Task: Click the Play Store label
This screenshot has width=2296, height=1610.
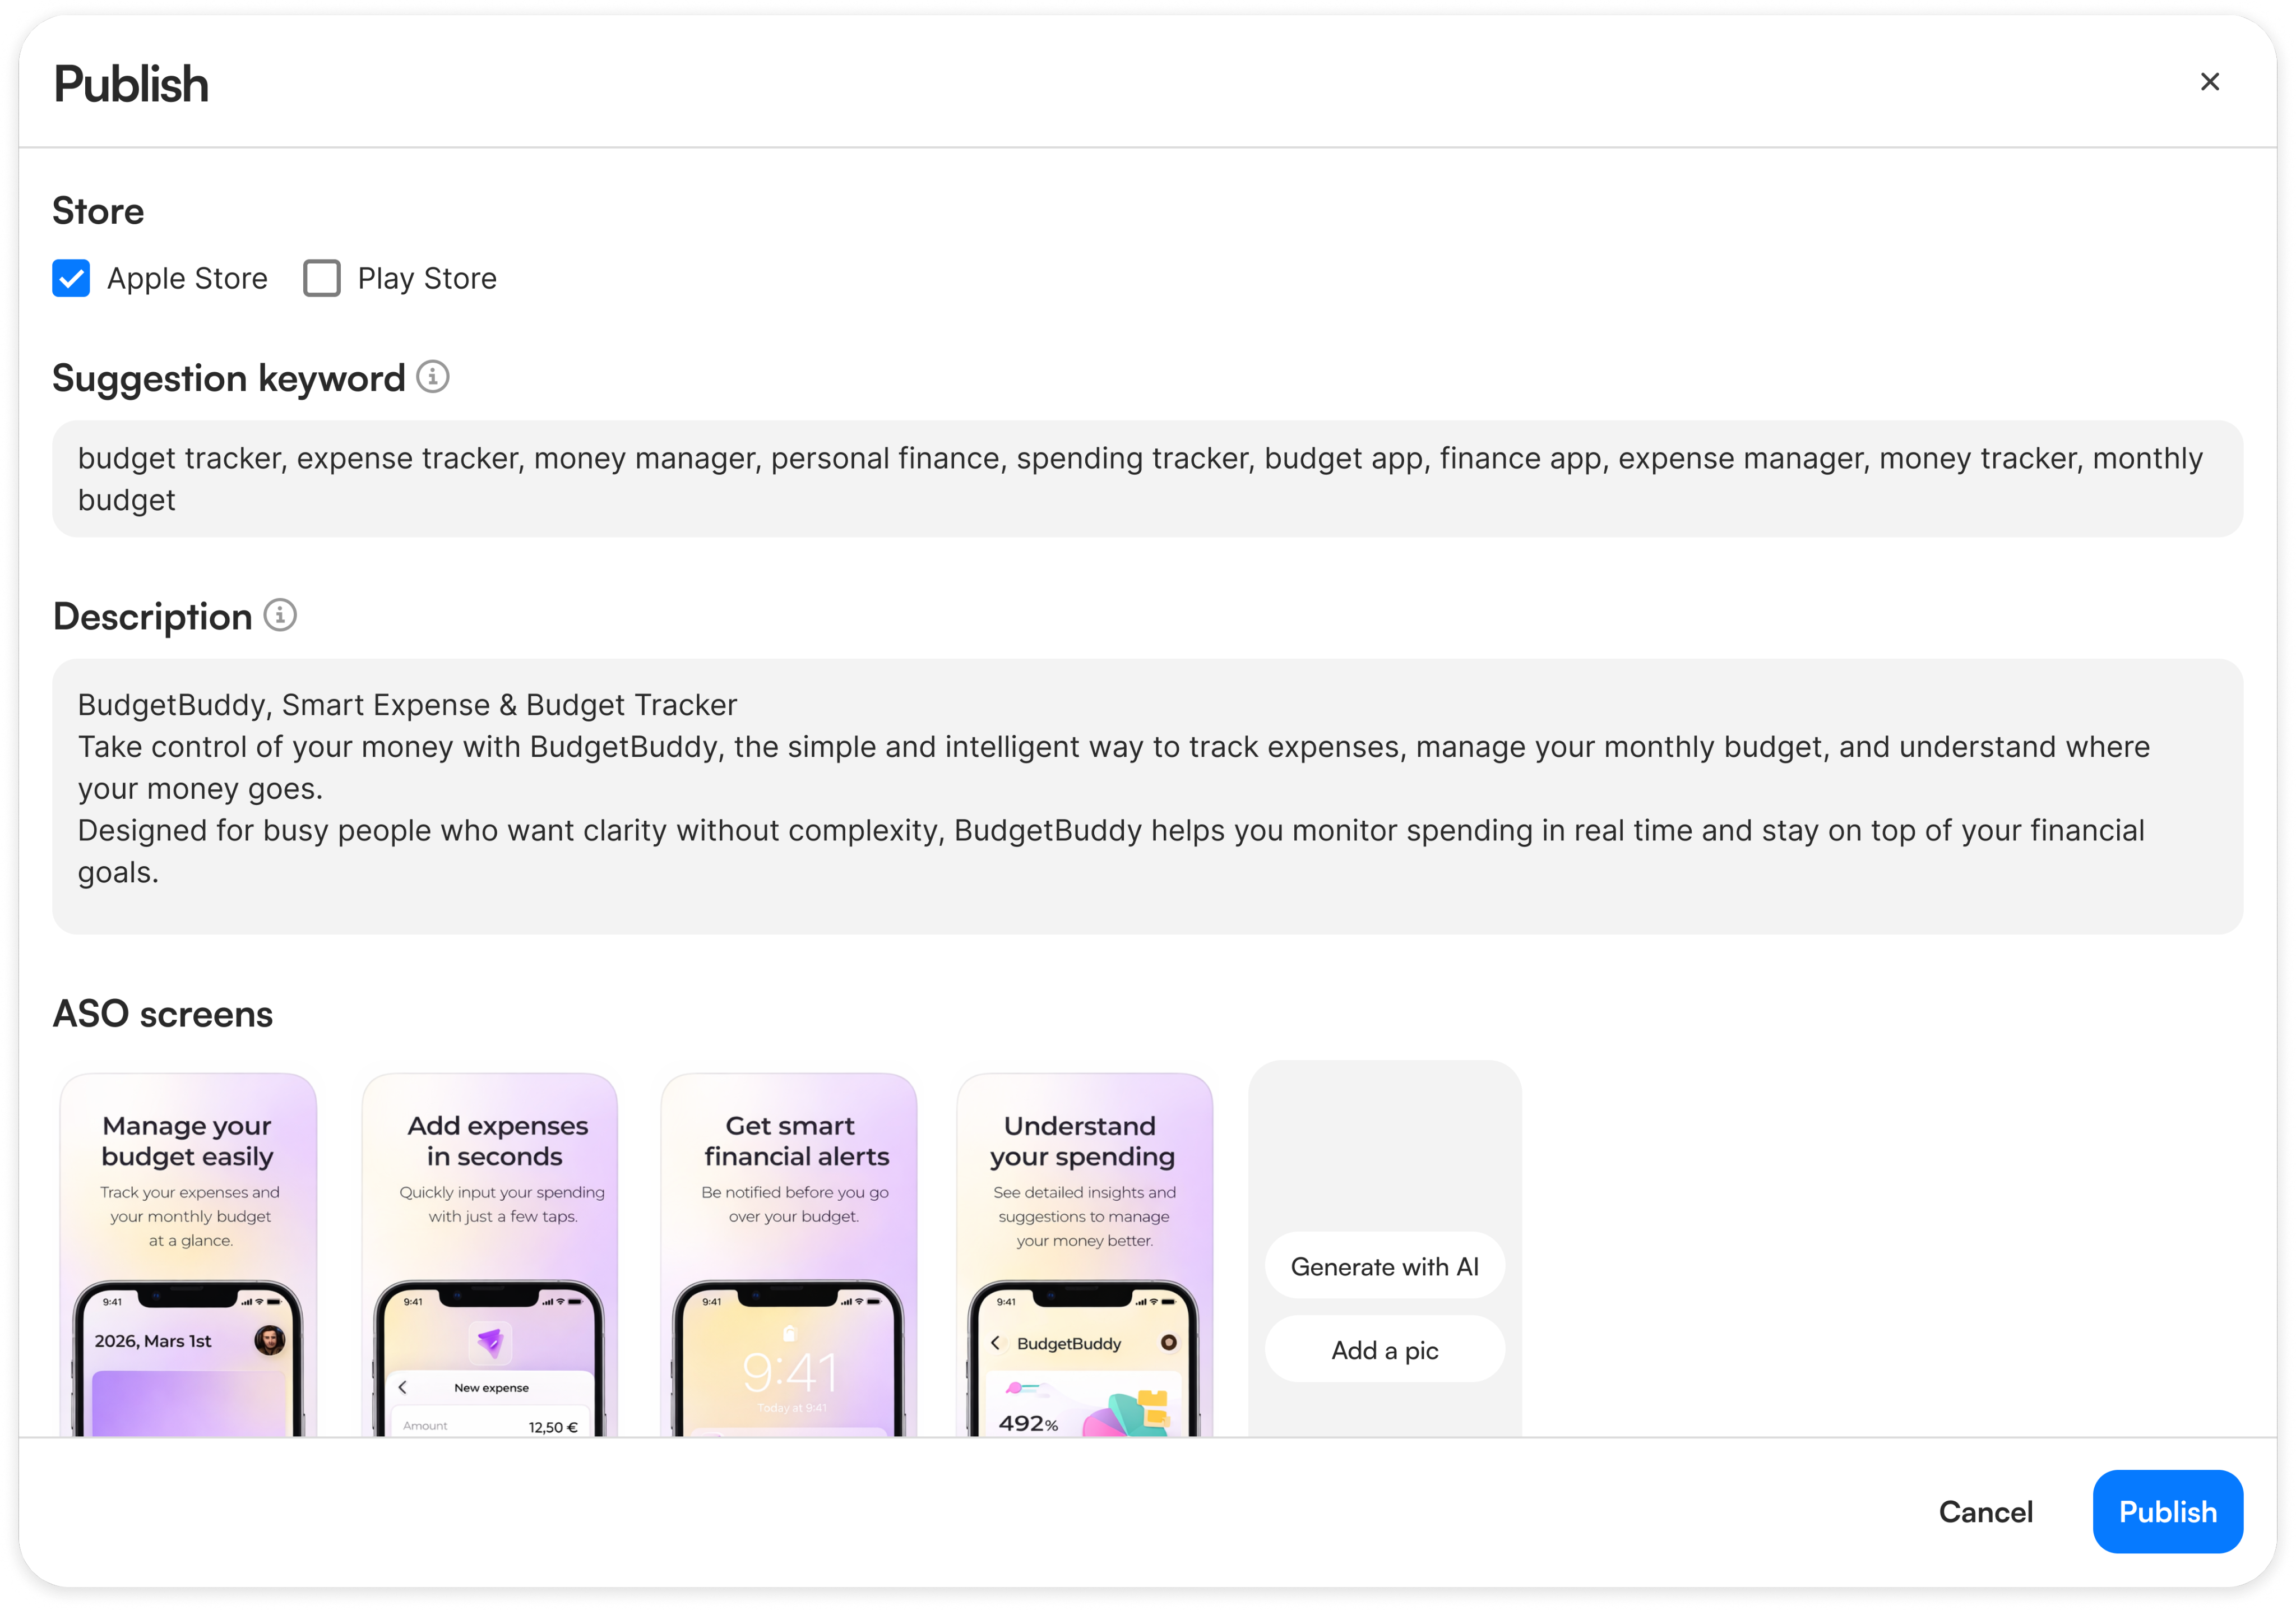Action: coord(427,278)
